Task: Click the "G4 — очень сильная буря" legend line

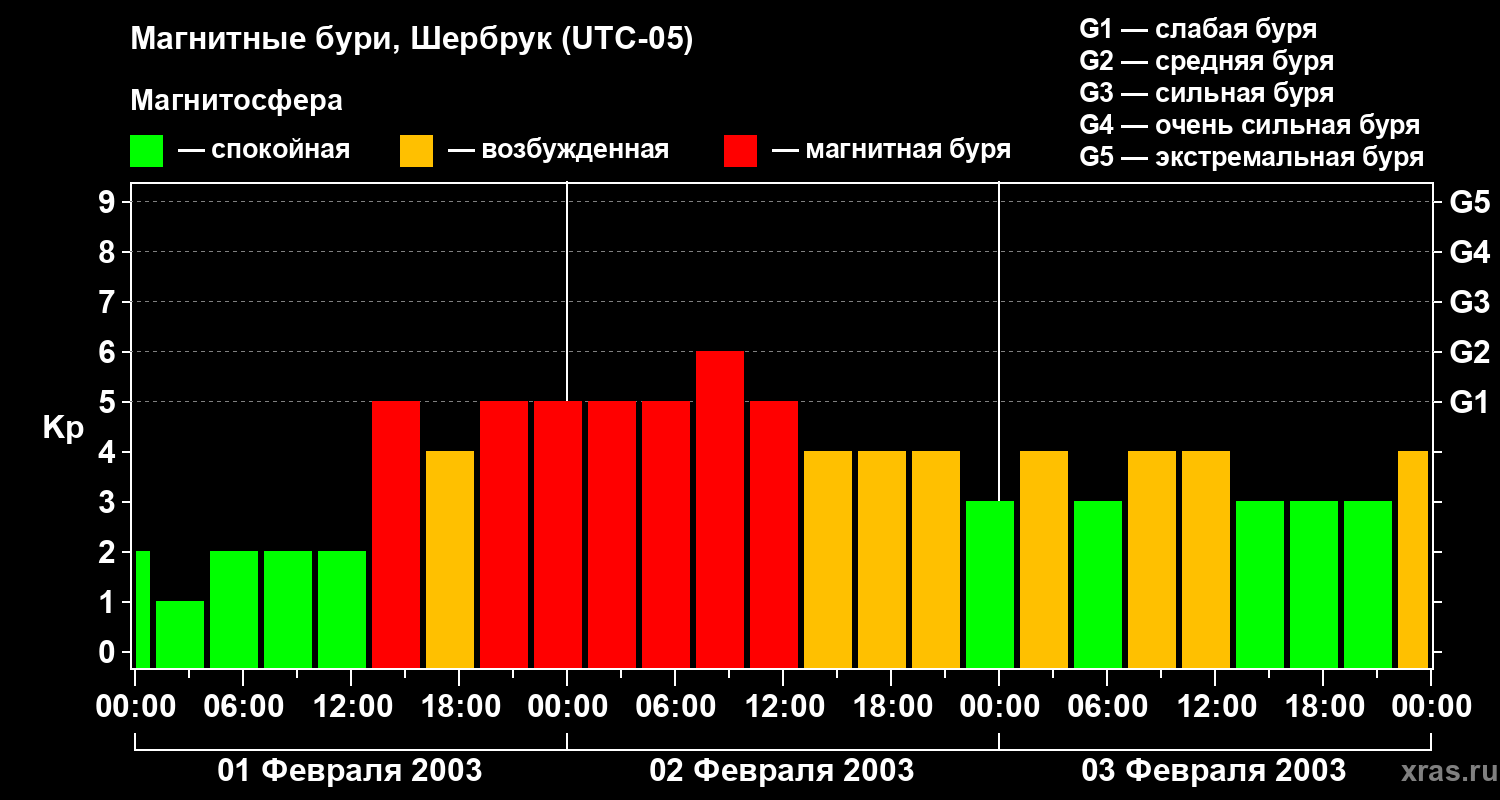Action: tap(1250, 125)
